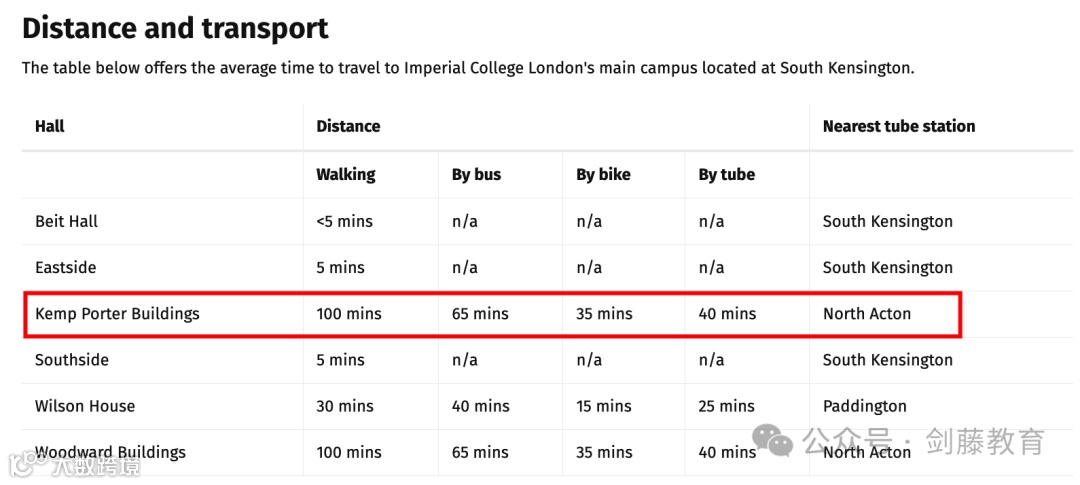The width and height of the screenshot is (1080, 485).
Task: Click the Wilson House hall name
Action: [85, 406]
